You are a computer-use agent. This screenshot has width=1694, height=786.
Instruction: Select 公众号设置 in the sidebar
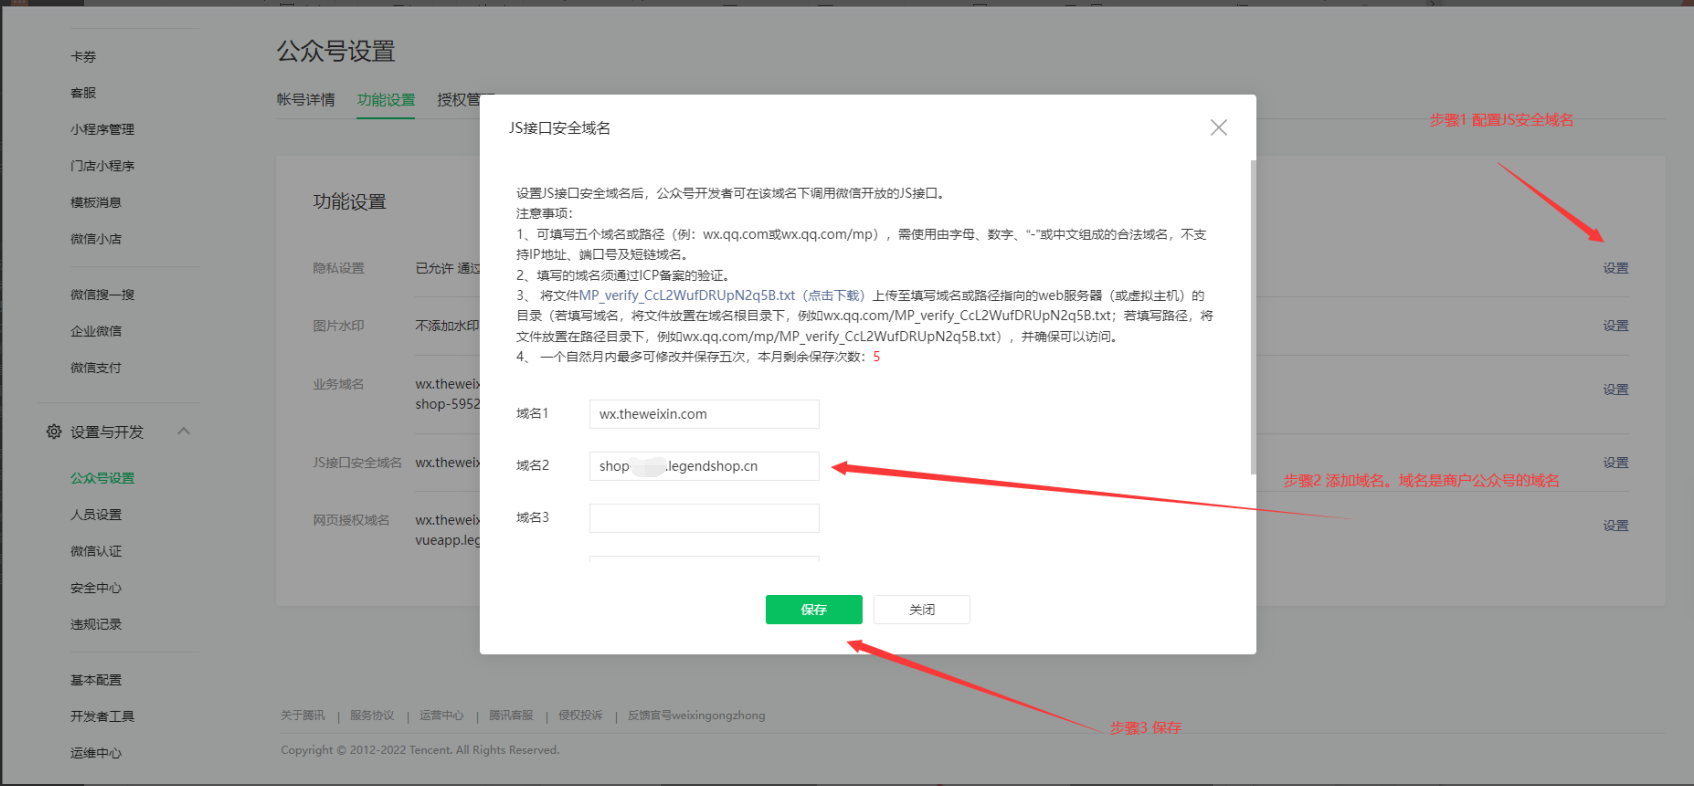pyautogui.click(x=102, y=478)
